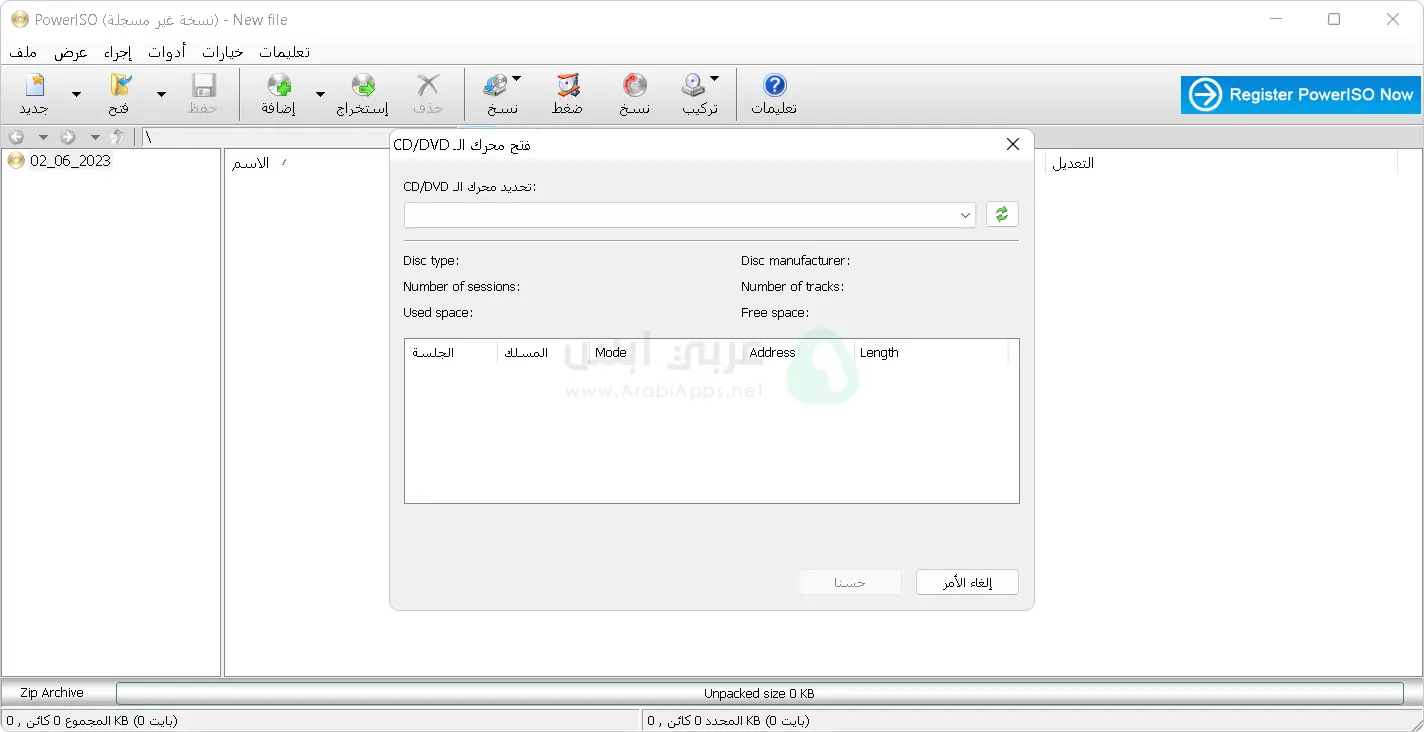The height and width of the screenshot is (732, 1424).
Task: Click the Address column header in track list
Action: tap(772, 353)
